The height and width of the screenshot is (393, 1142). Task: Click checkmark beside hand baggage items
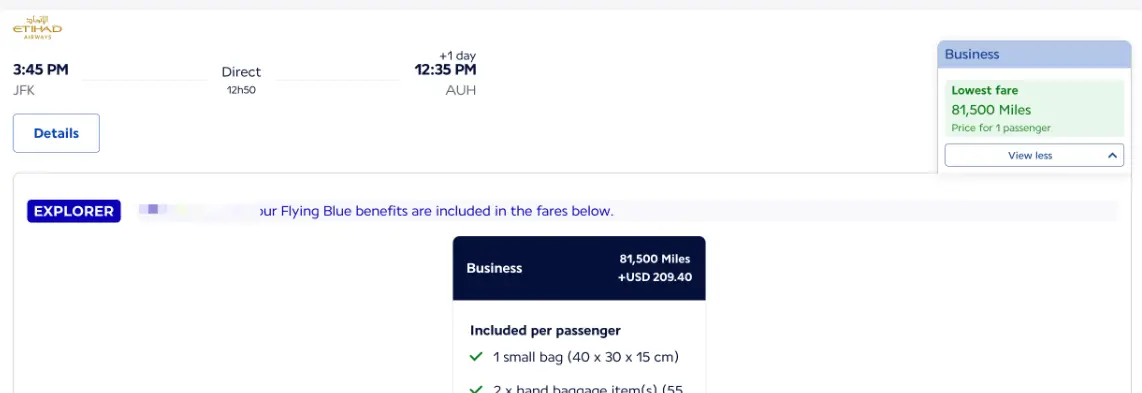pyautogui.click(x=476, y=389)
